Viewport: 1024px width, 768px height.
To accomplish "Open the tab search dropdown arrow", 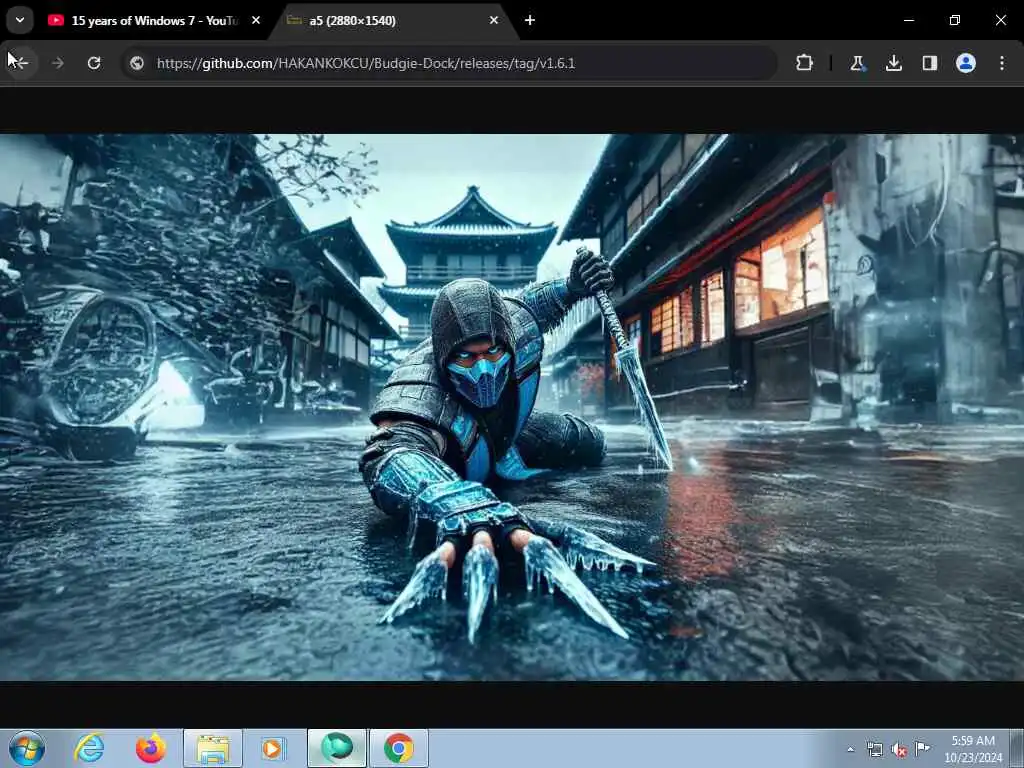I will pos(20,20).
